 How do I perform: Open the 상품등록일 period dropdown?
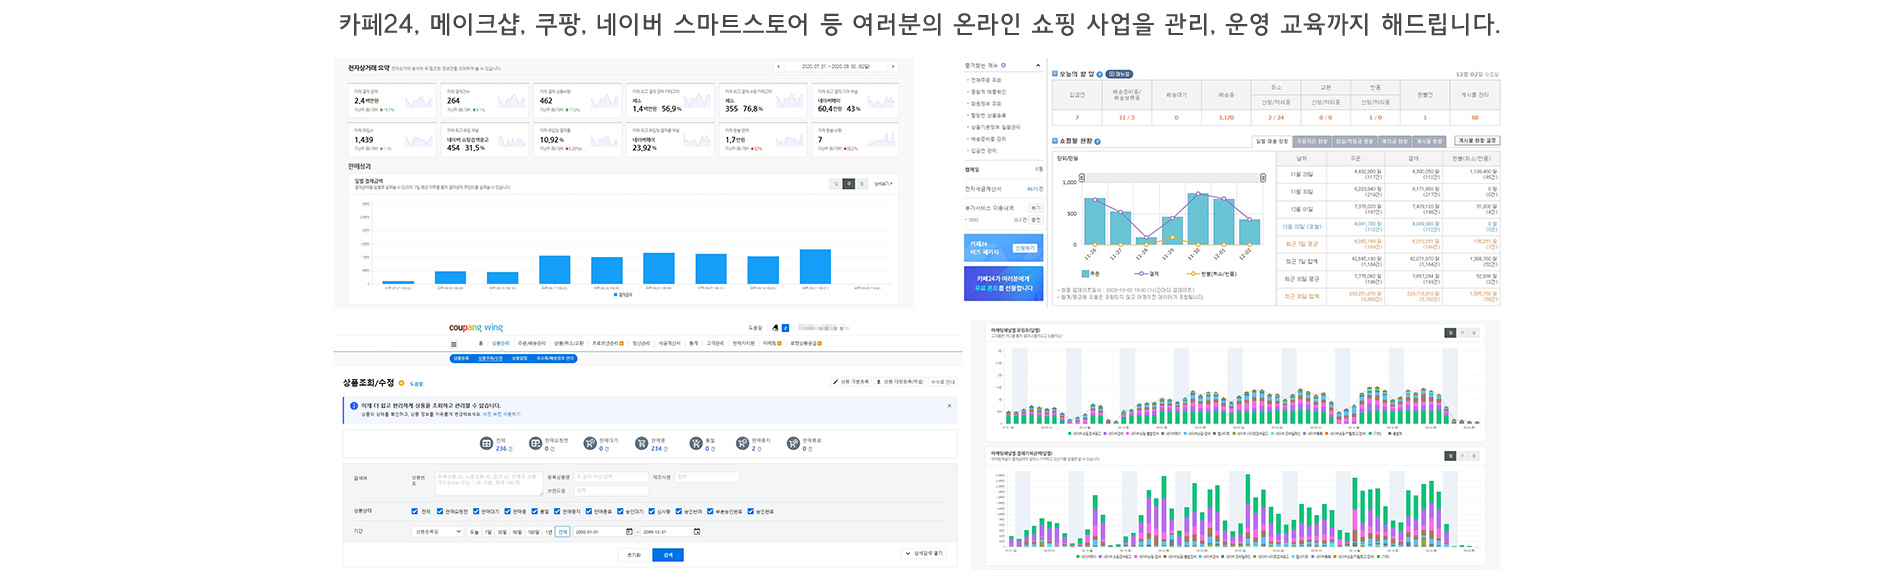click(x=437, y=532)
